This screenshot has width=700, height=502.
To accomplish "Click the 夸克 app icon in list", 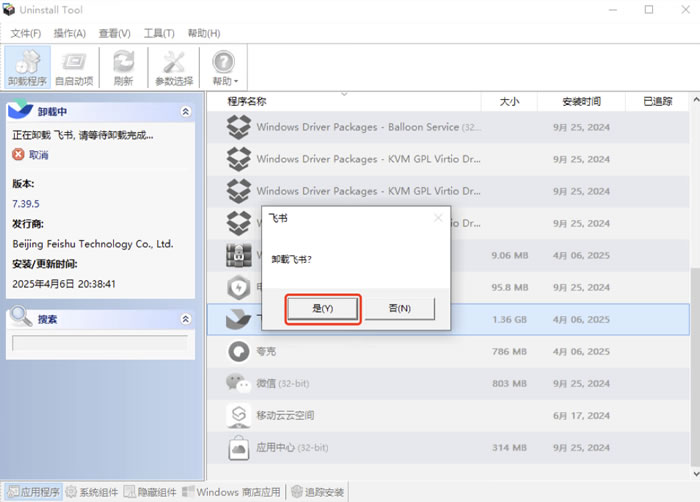I will click(238, 351).
